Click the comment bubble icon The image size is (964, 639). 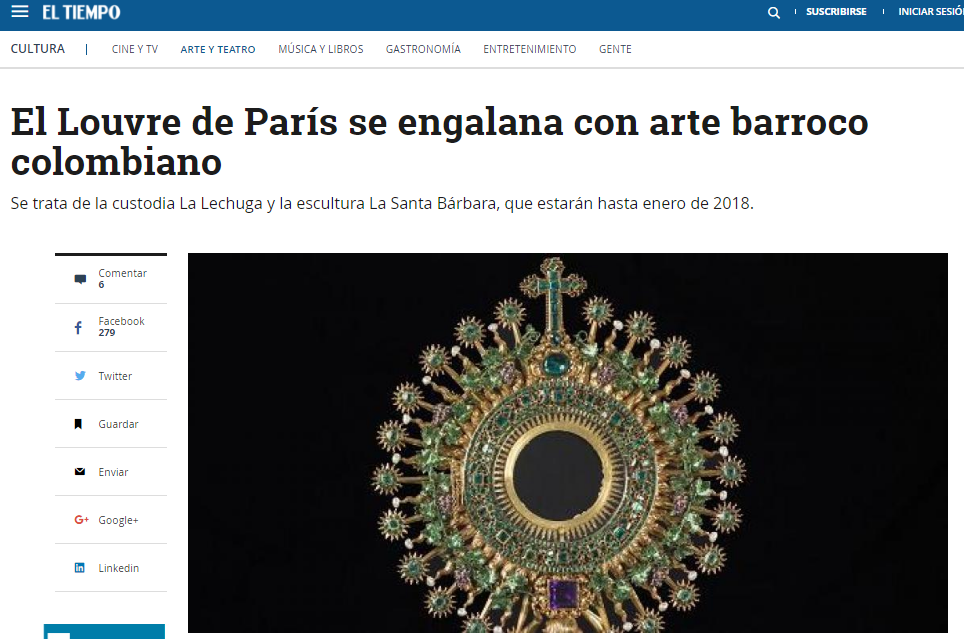pyautogui.click(x=80, y=279)
